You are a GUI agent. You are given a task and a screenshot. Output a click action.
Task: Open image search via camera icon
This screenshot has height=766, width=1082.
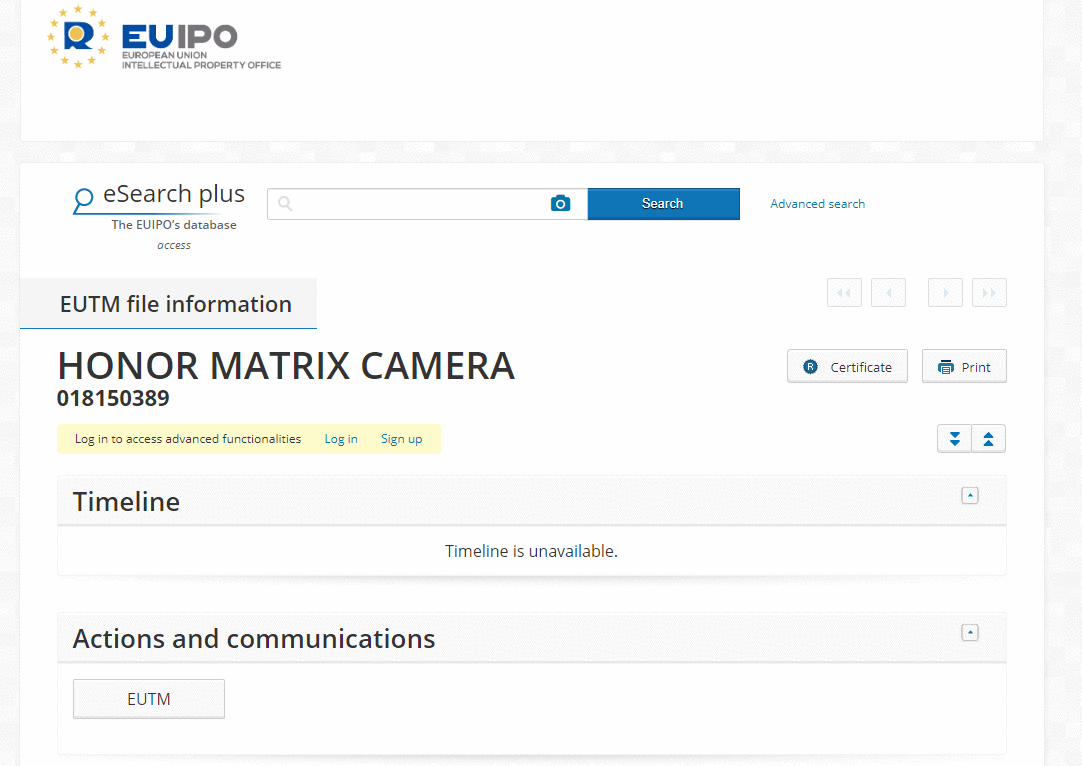click(x=560, y=204)
